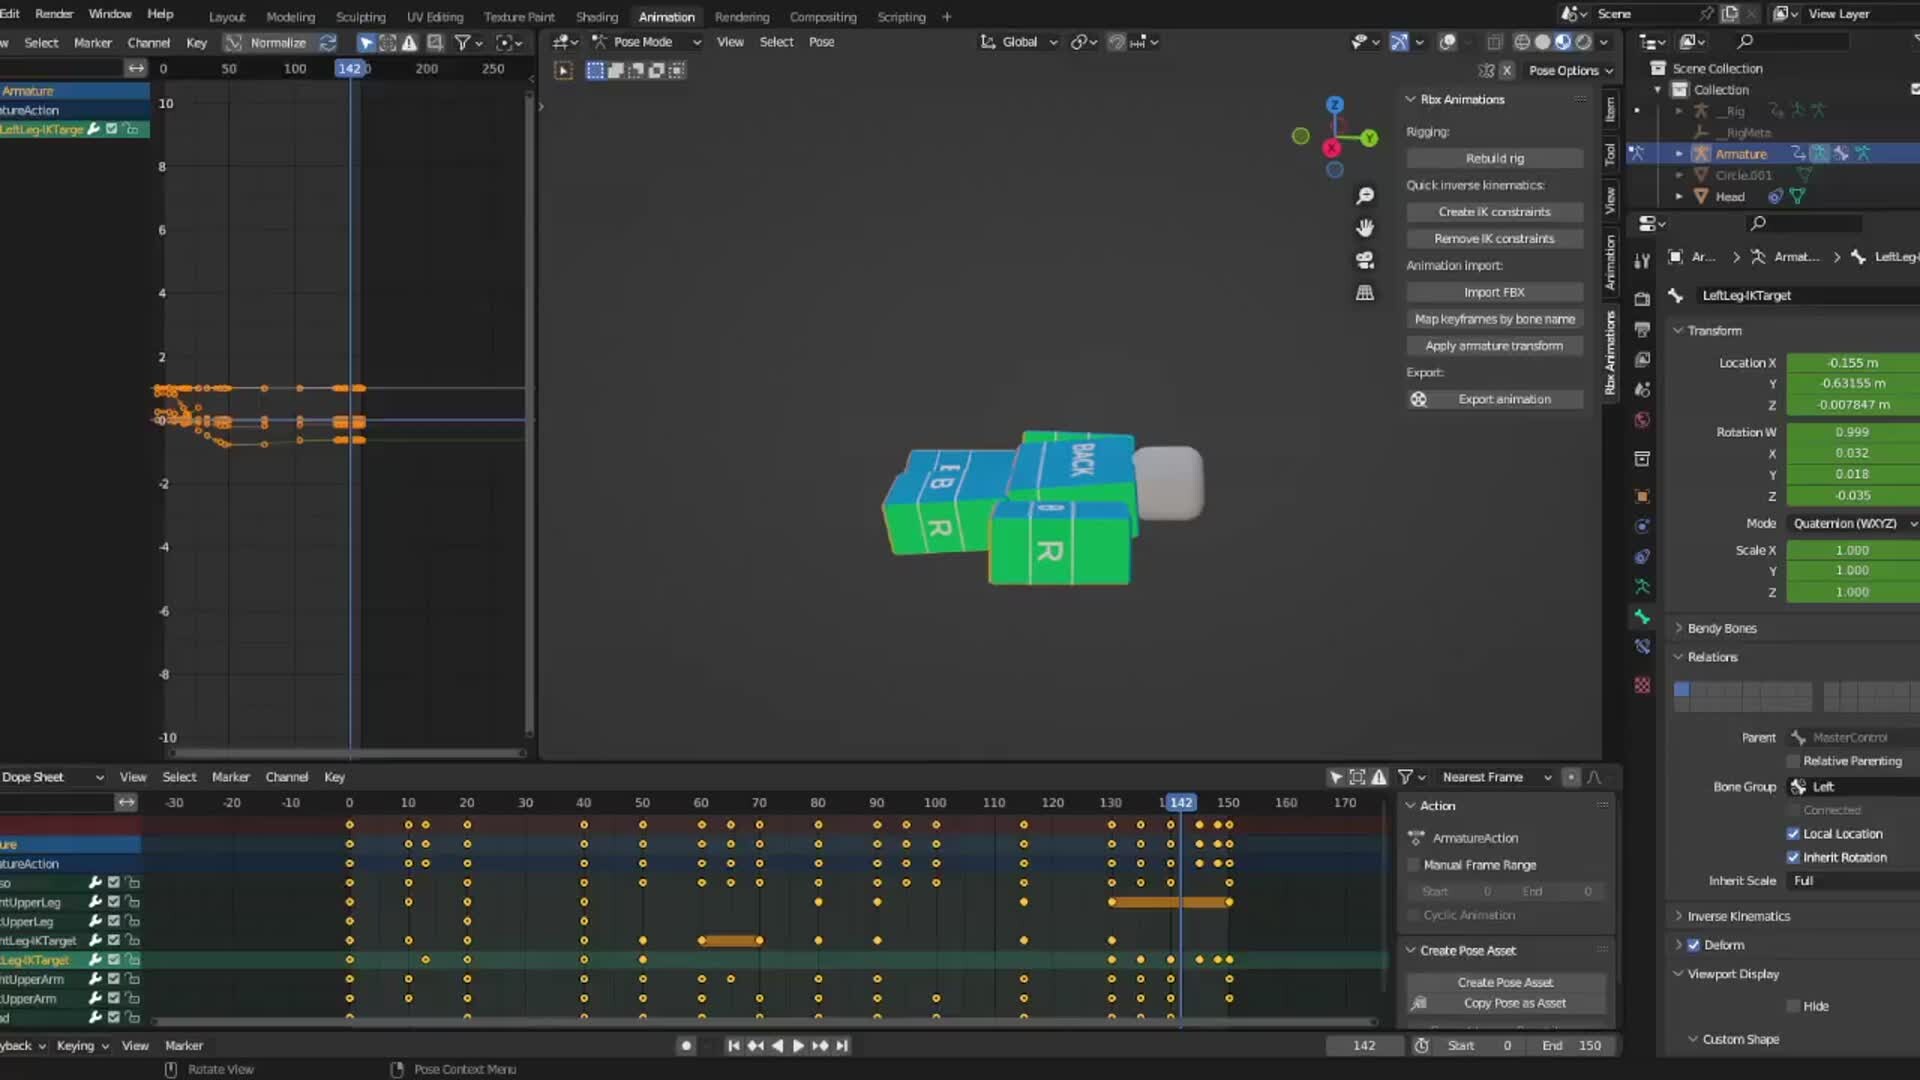Open the Bone Constraints properties tab icon
The height and width of the screenshot is (1080, 1920).
click(1642, 647)
